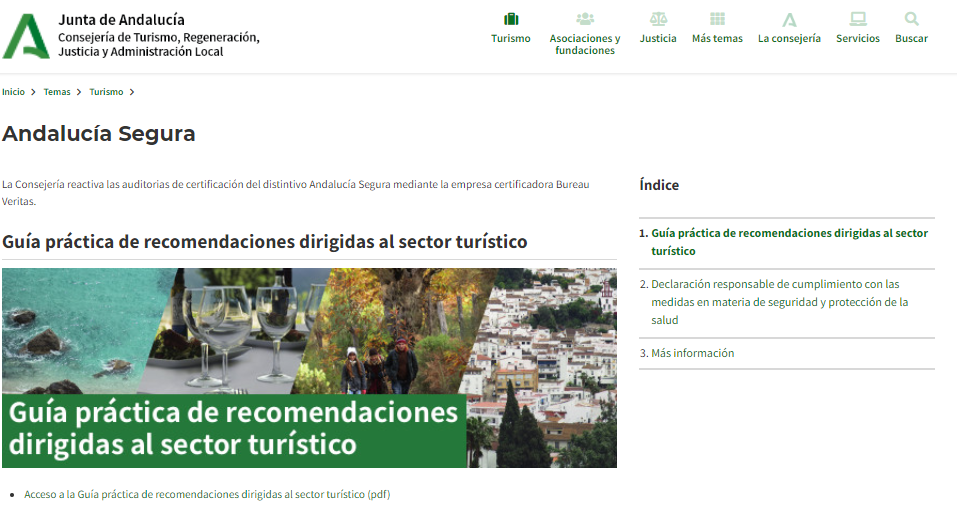The height and width of the screenshot is (525, 957).
Task: Open the La consejería menu label
Action: tap(789, 38)
